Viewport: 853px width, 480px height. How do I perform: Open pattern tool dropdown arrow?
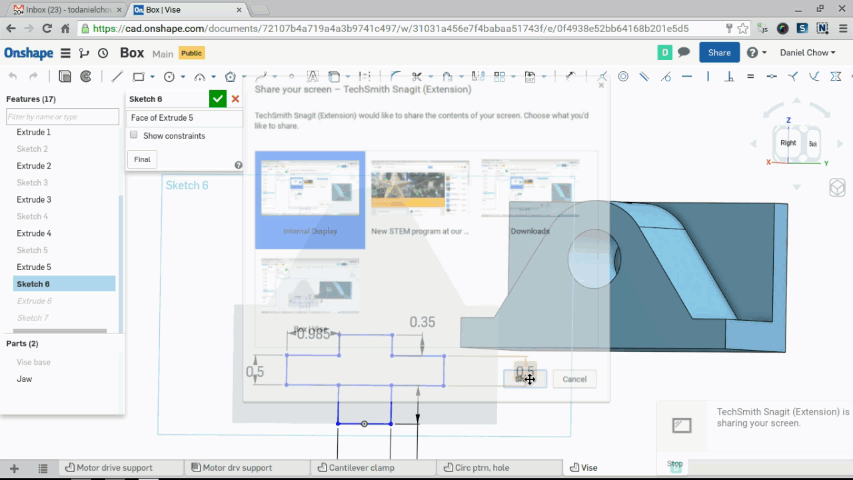click(513, 77)
